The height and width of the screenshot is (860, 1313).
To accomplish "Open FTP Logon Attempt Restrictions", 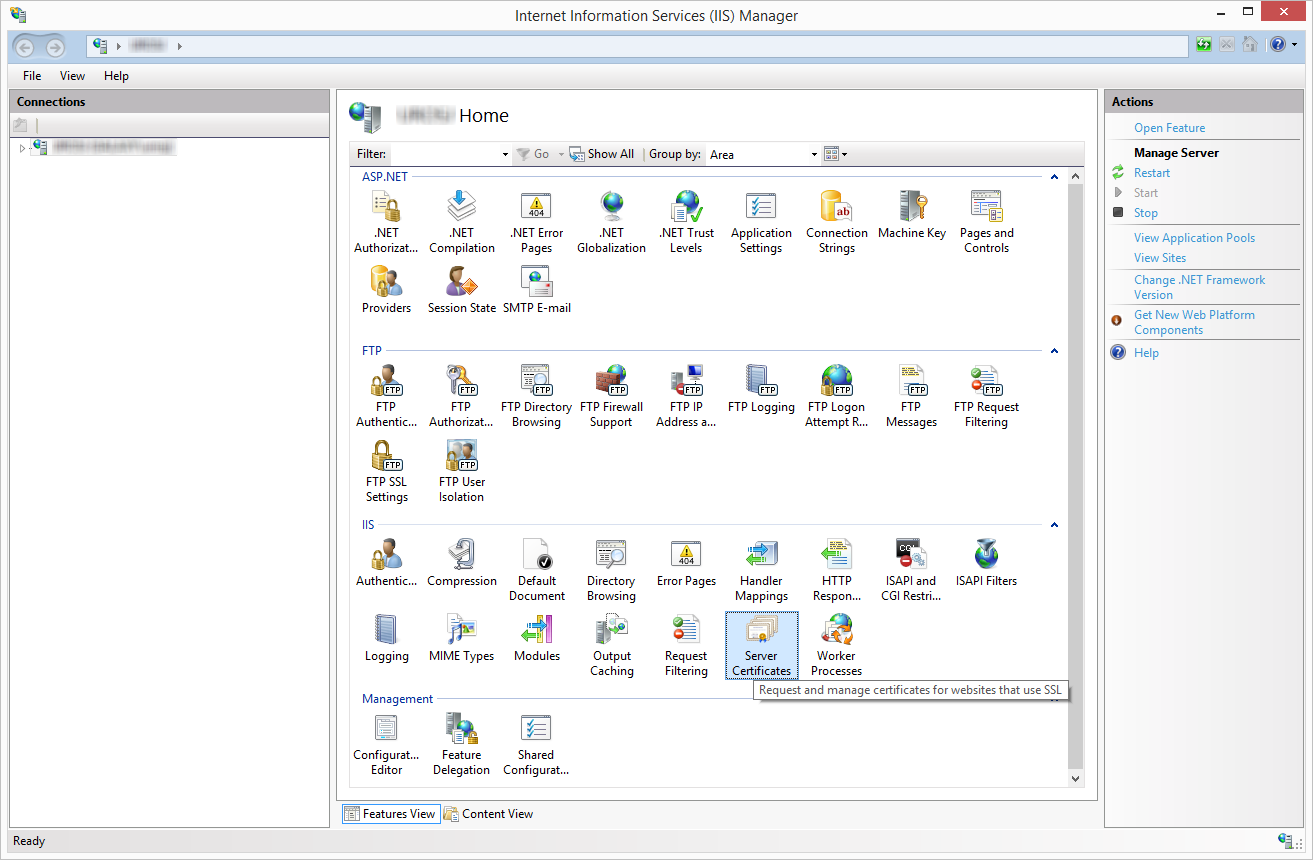I will click(x=836, y=396).
